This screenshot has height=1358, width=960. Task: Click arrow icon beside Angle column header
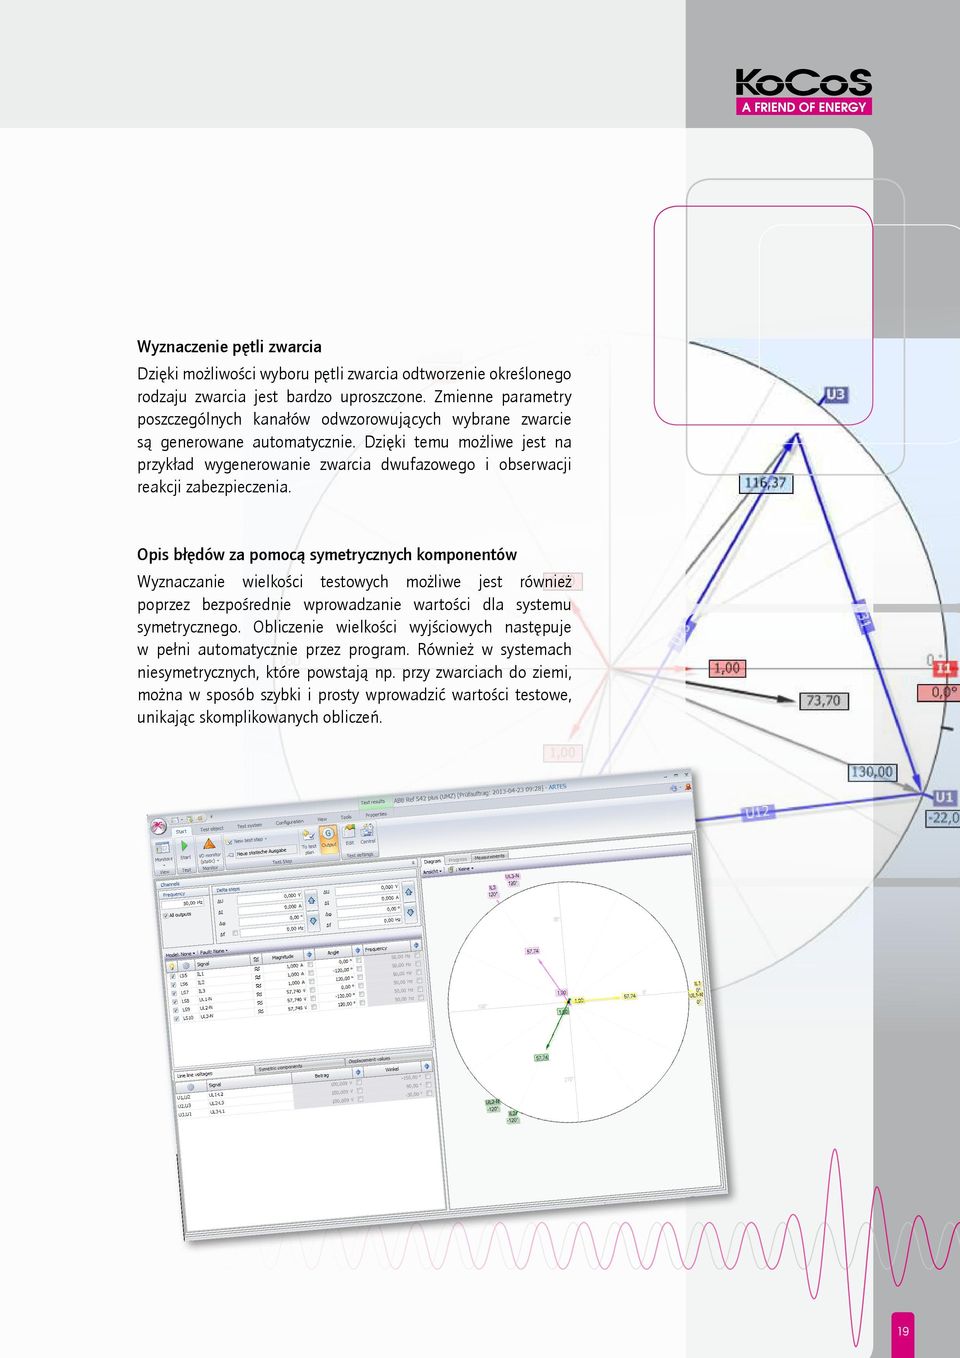click(357, 950)
